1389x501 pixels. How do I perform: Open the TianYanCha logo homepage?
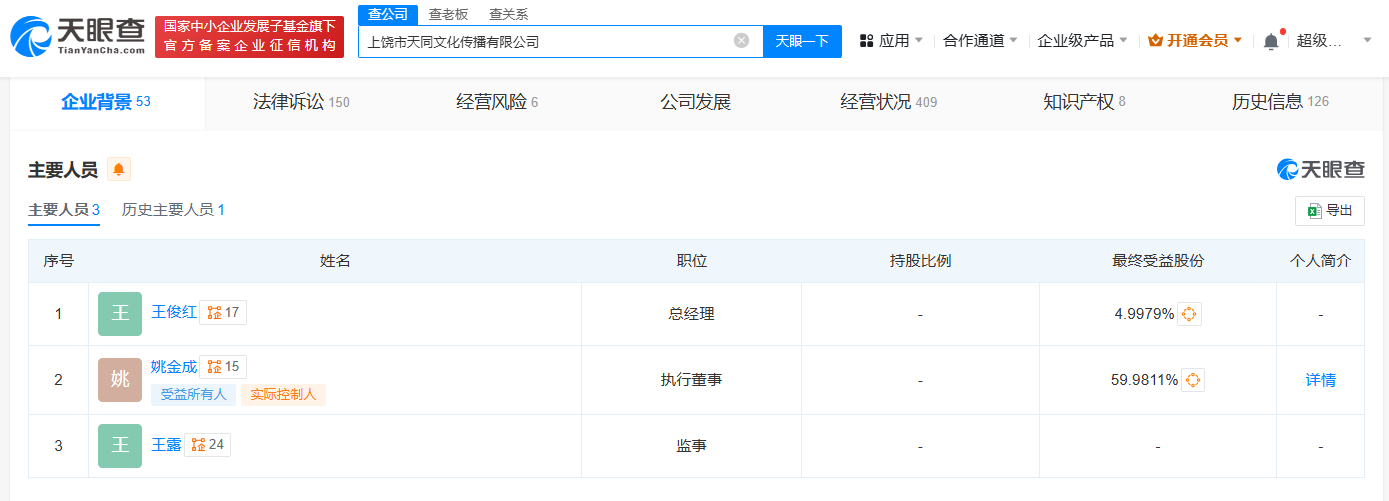pyautogui.click(x=77, y=35)
